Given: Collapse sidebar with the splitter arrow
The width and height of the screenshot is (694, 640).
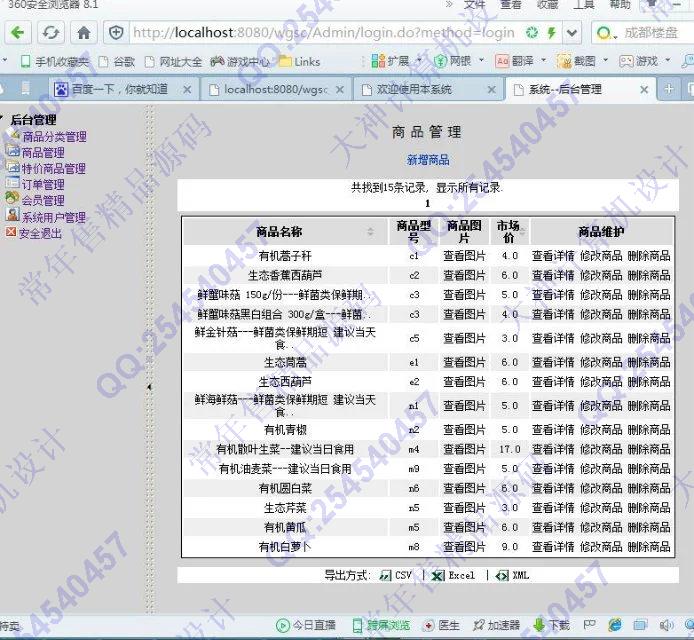Looking at the screenshot, I should pos(150,387).
